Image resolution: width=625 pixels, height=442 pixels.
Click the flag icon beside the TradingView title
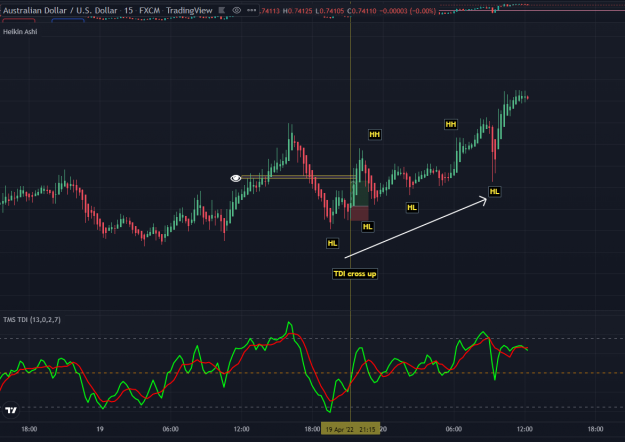[222, 10]
